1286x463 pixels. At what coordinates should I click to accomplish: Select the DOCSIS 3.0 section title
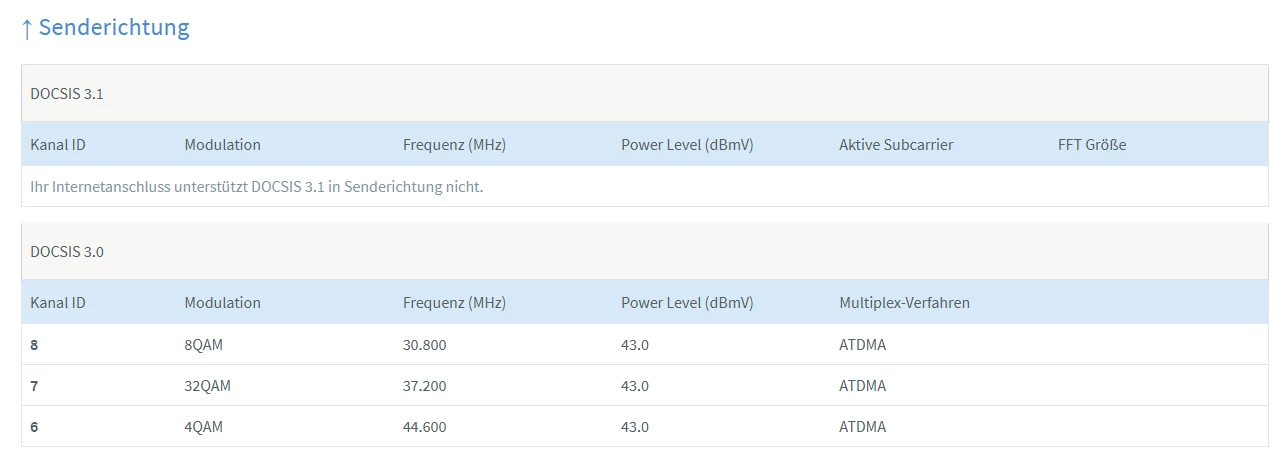pos(67,252)
